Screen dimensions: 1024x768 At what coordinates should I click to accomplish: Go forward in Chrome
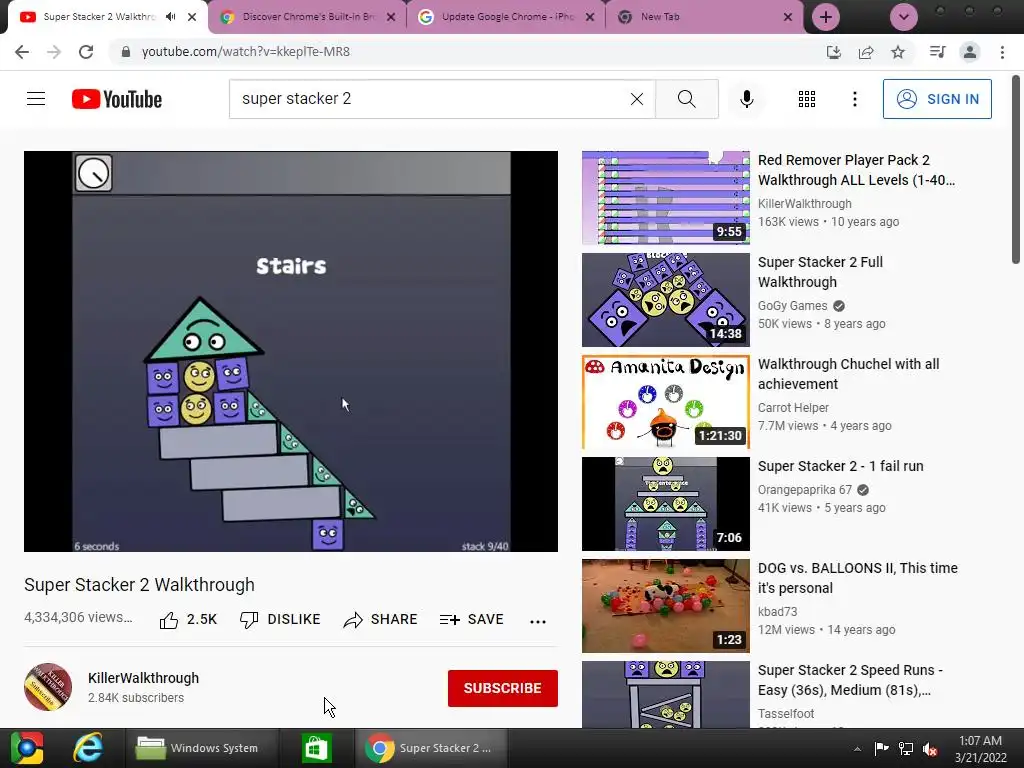pos(54,52)
